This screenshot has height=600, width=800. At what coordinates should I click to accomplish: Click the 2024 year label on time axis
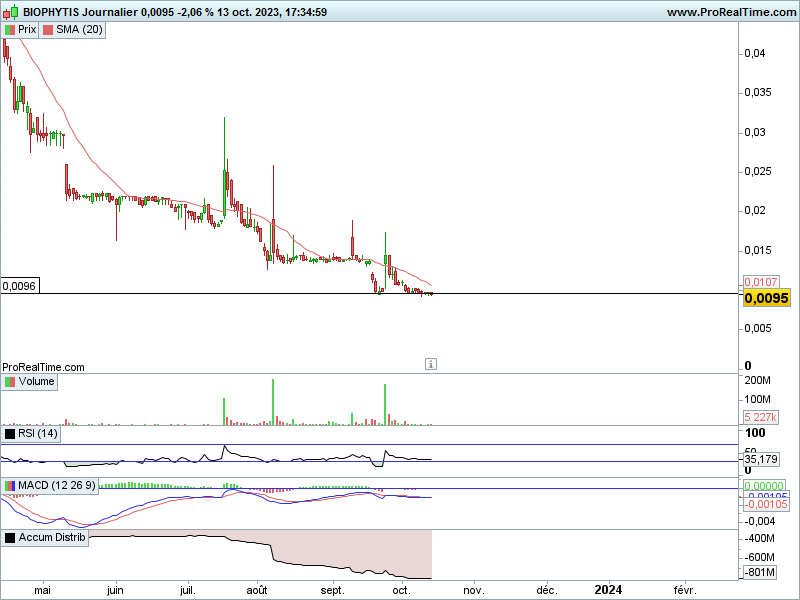(609, 590)
